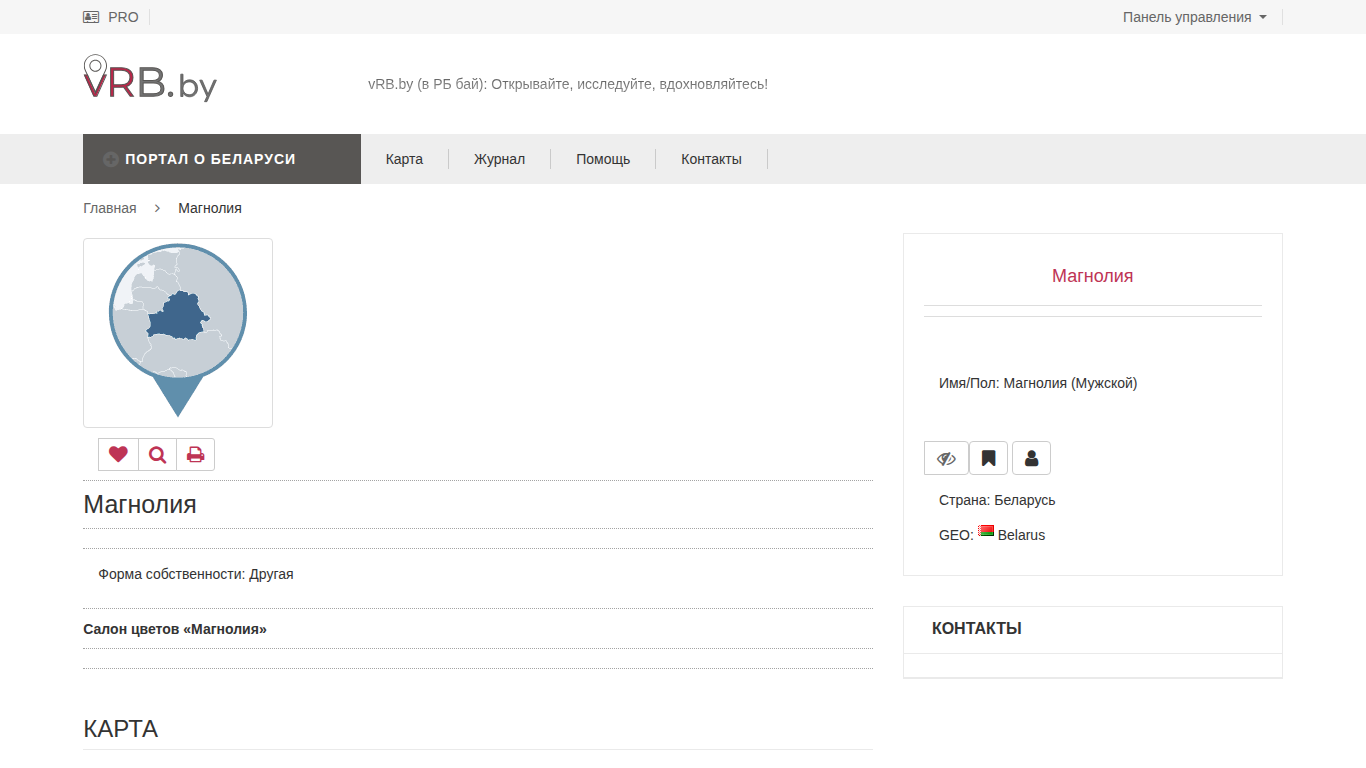This screenshot has width=1366, height=768.
Task: Click the Belarus flag icon
Action: point(986,532)
